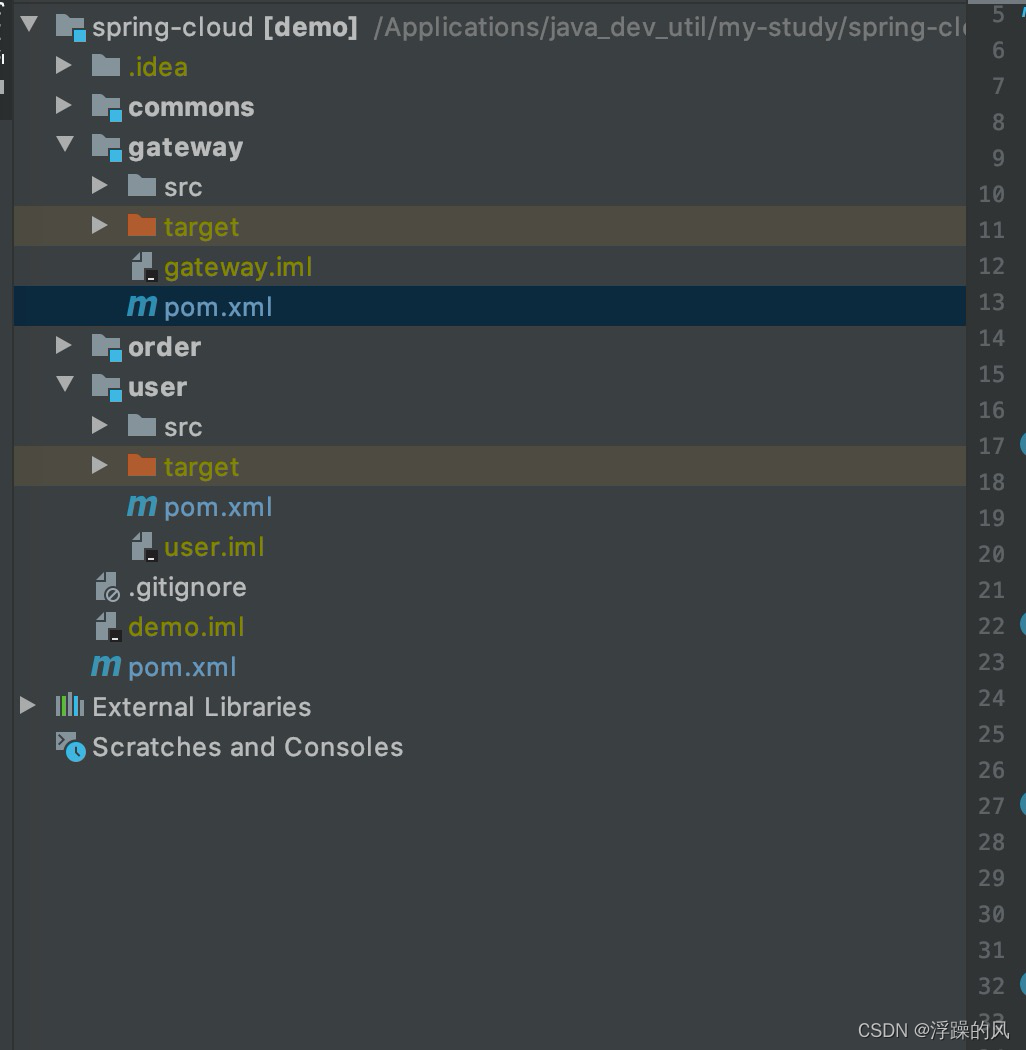Select the commons module label
Screen dimensions: 1026x1050
pyautogui.click(x=191, y=107)
